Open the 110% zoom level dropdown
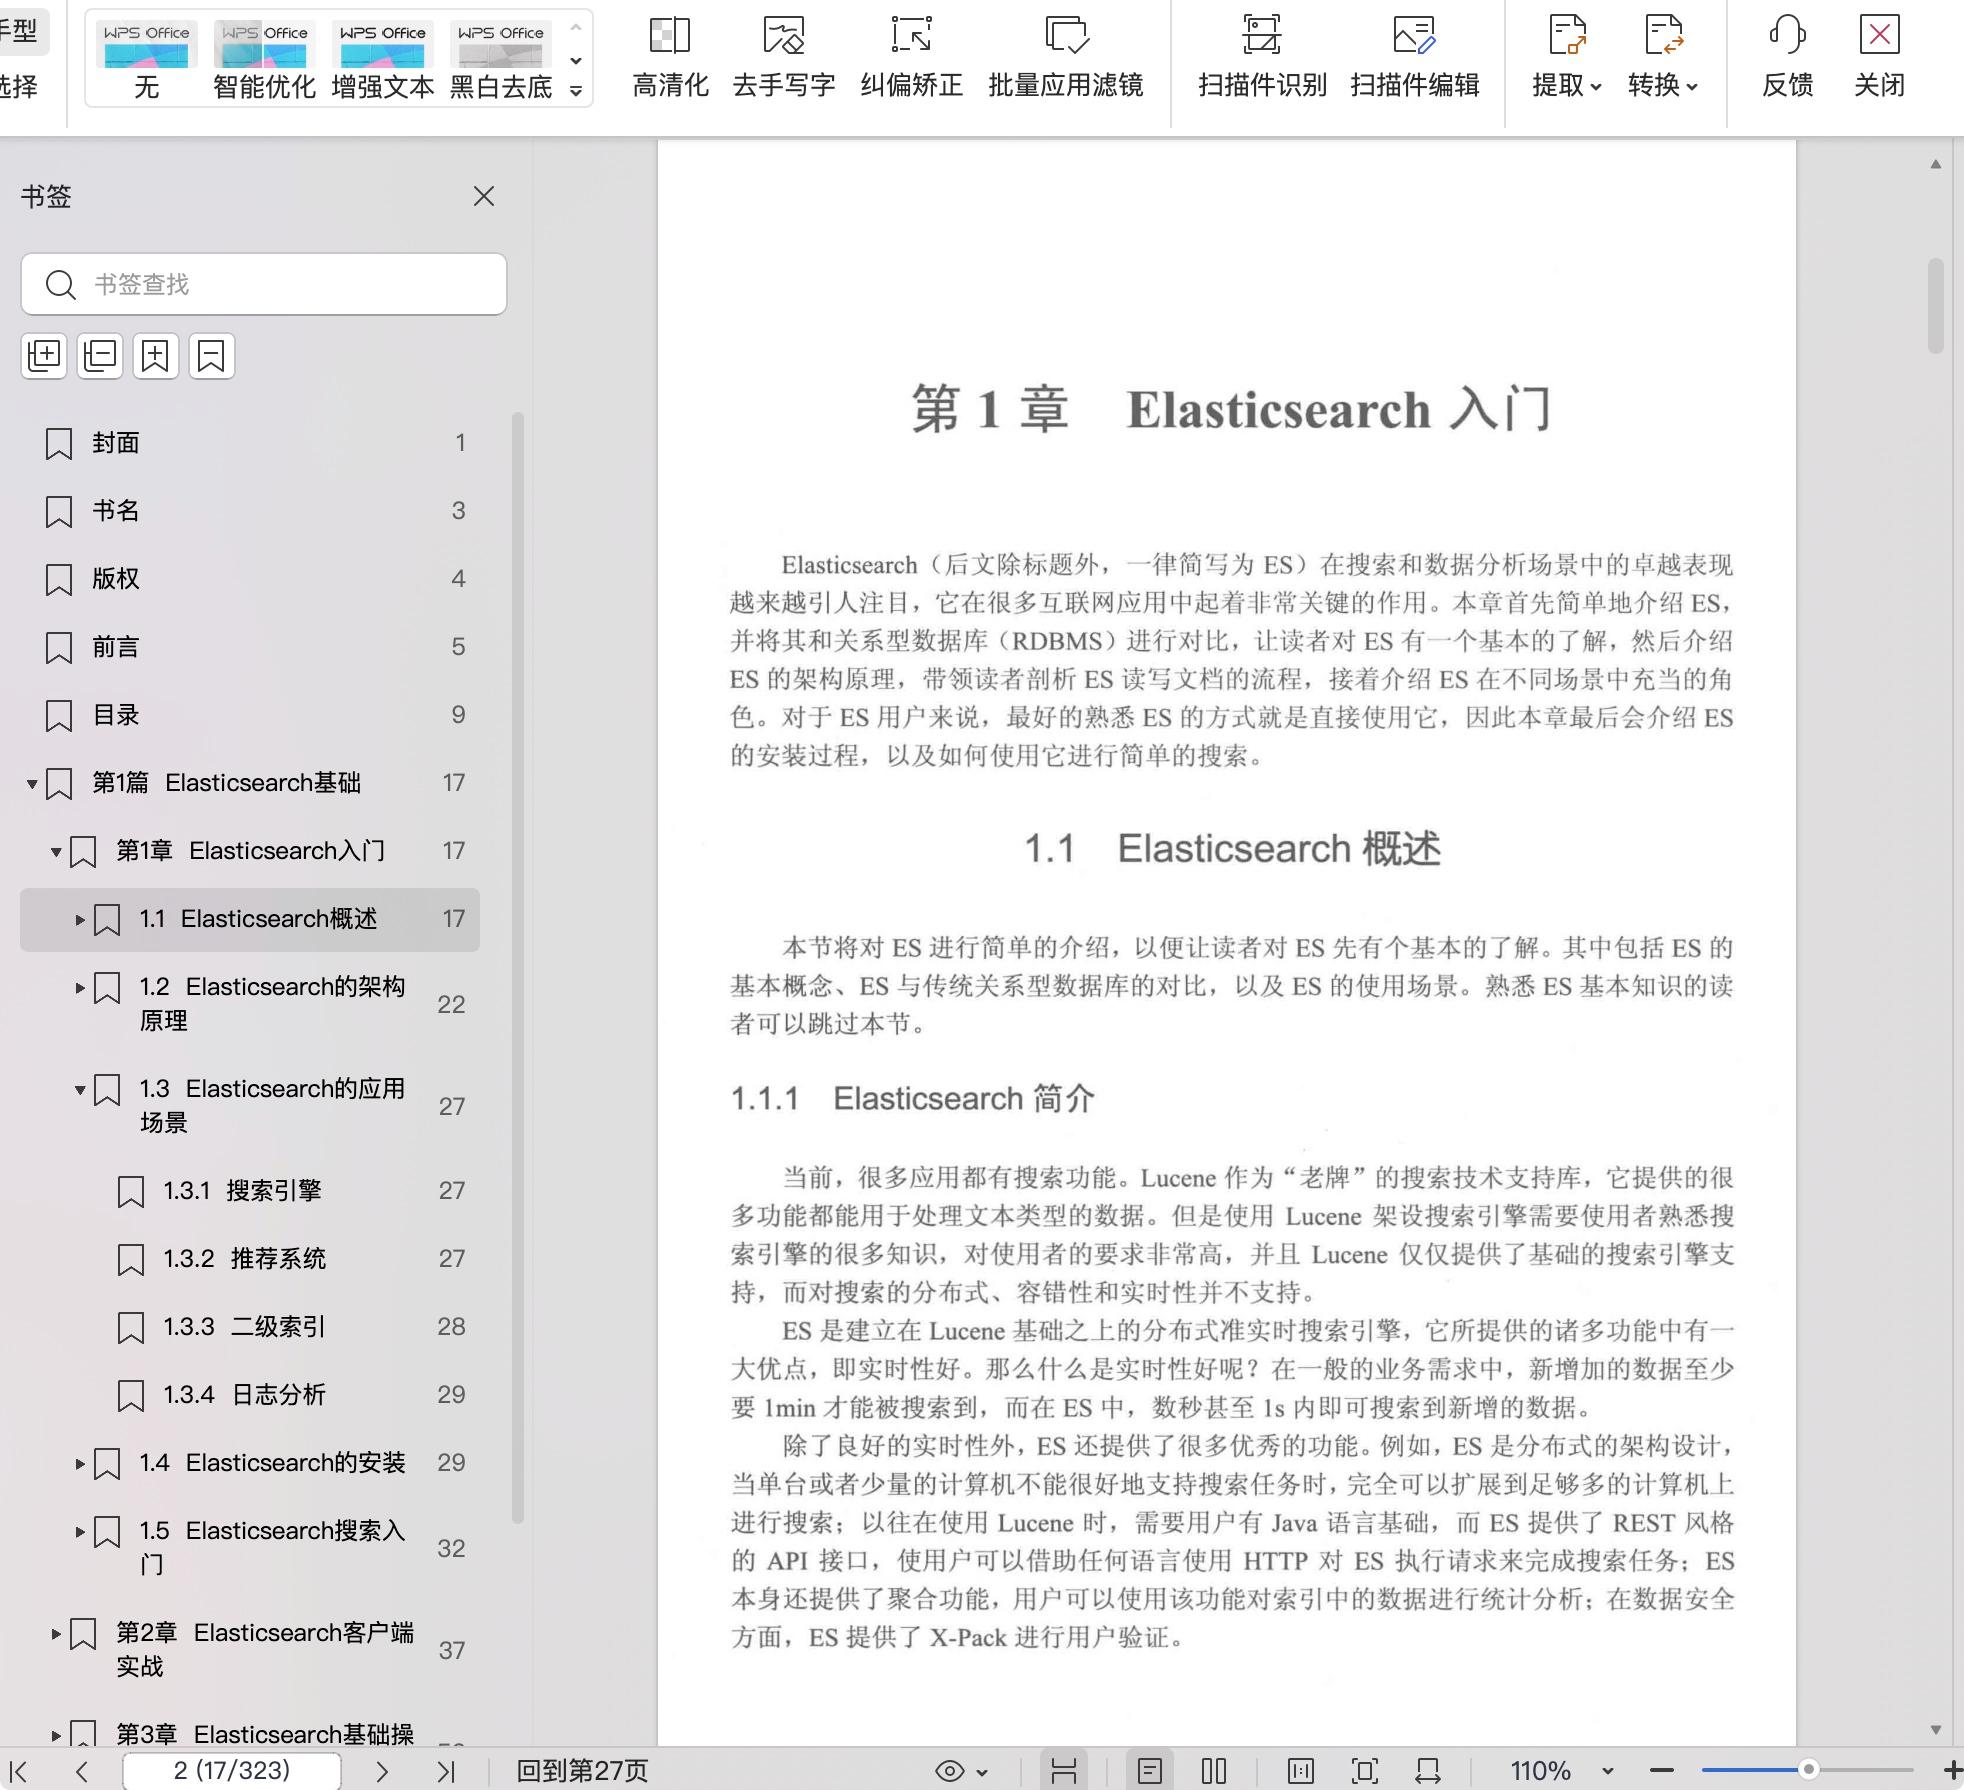Screen dimensions: 1964x1790 pos(1607,1771)
